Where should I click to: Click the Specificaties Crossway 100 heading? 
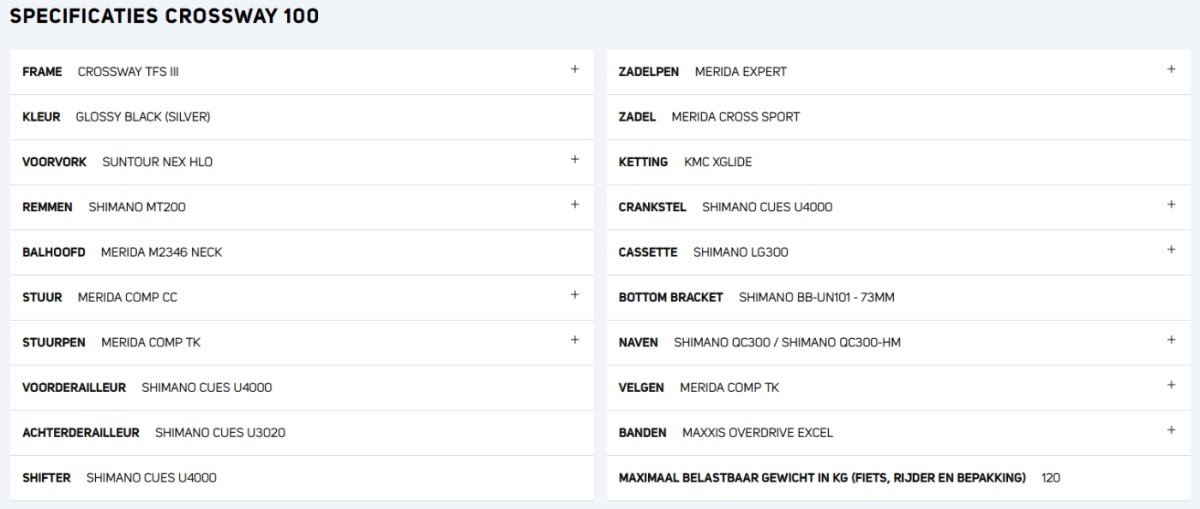[165, 16]
